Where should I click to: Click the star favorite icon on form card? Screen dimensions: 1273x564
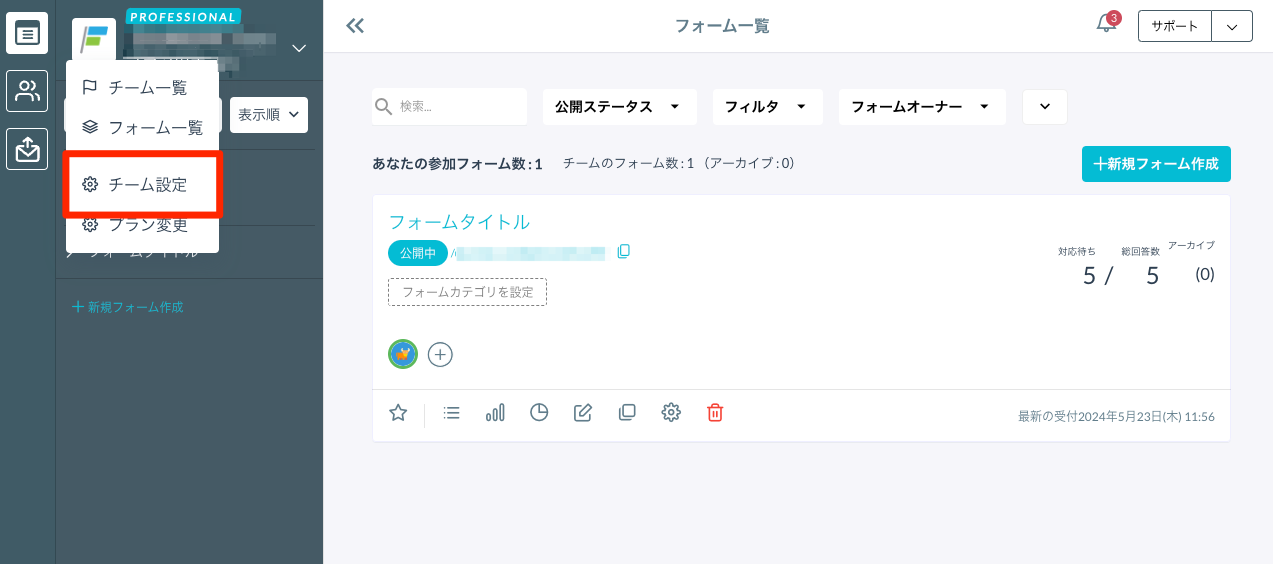coord(398,413)
